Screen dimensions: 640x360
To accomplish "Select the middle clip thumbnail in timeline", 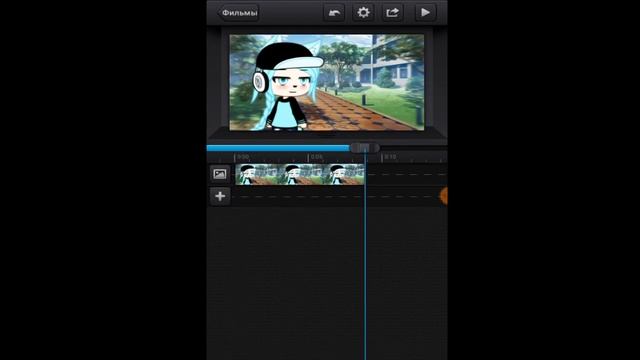I will point(301,174).
